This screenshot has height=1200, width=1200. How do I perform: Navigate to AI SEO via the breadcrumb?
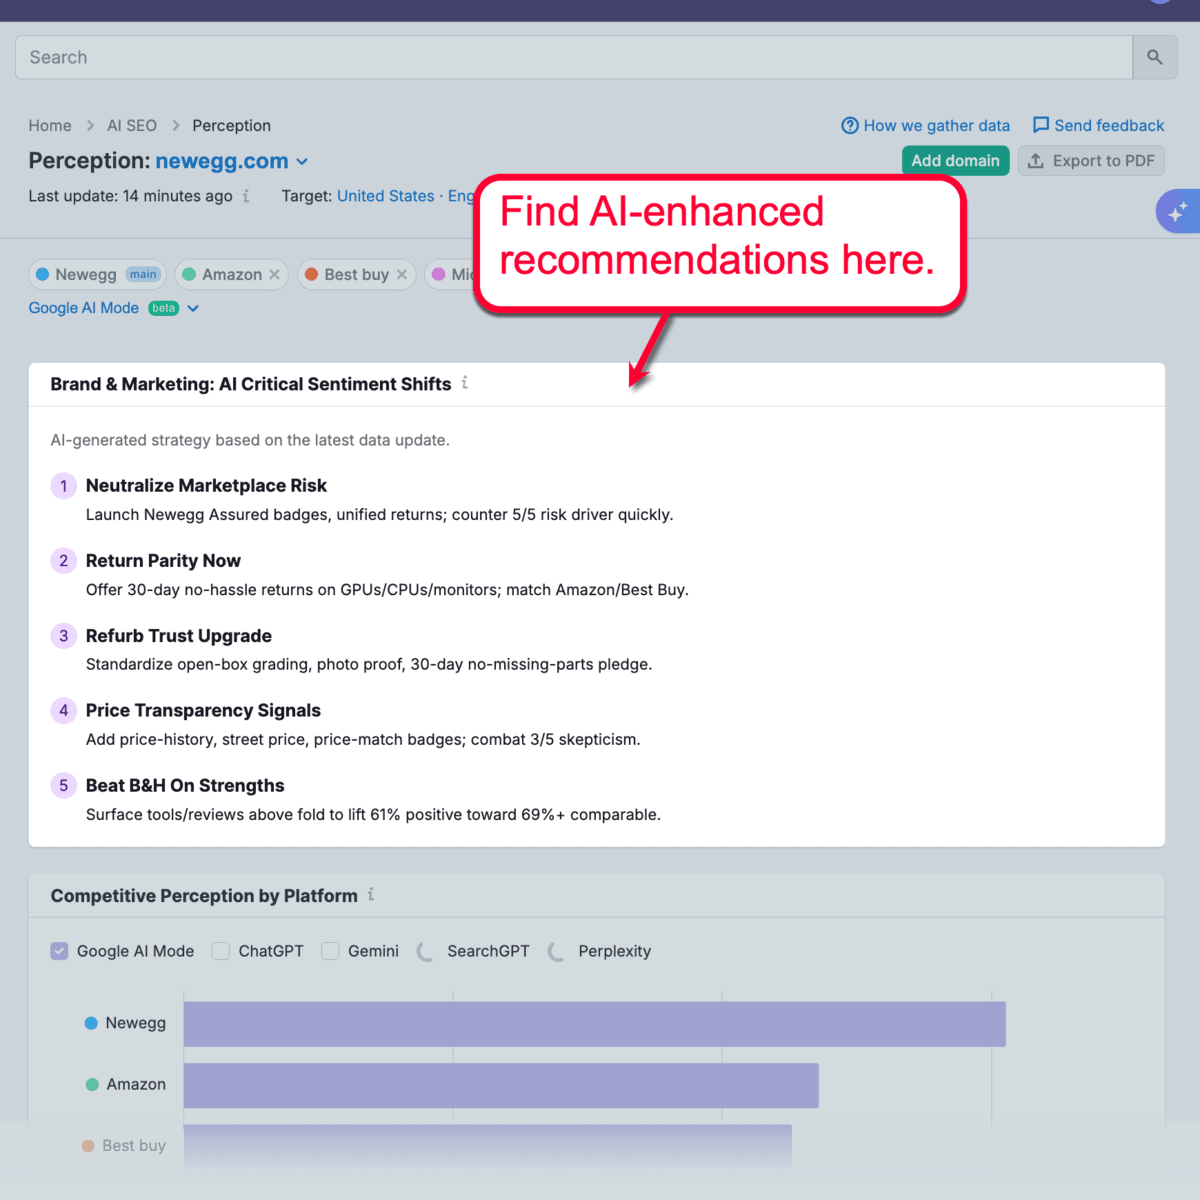131,125
